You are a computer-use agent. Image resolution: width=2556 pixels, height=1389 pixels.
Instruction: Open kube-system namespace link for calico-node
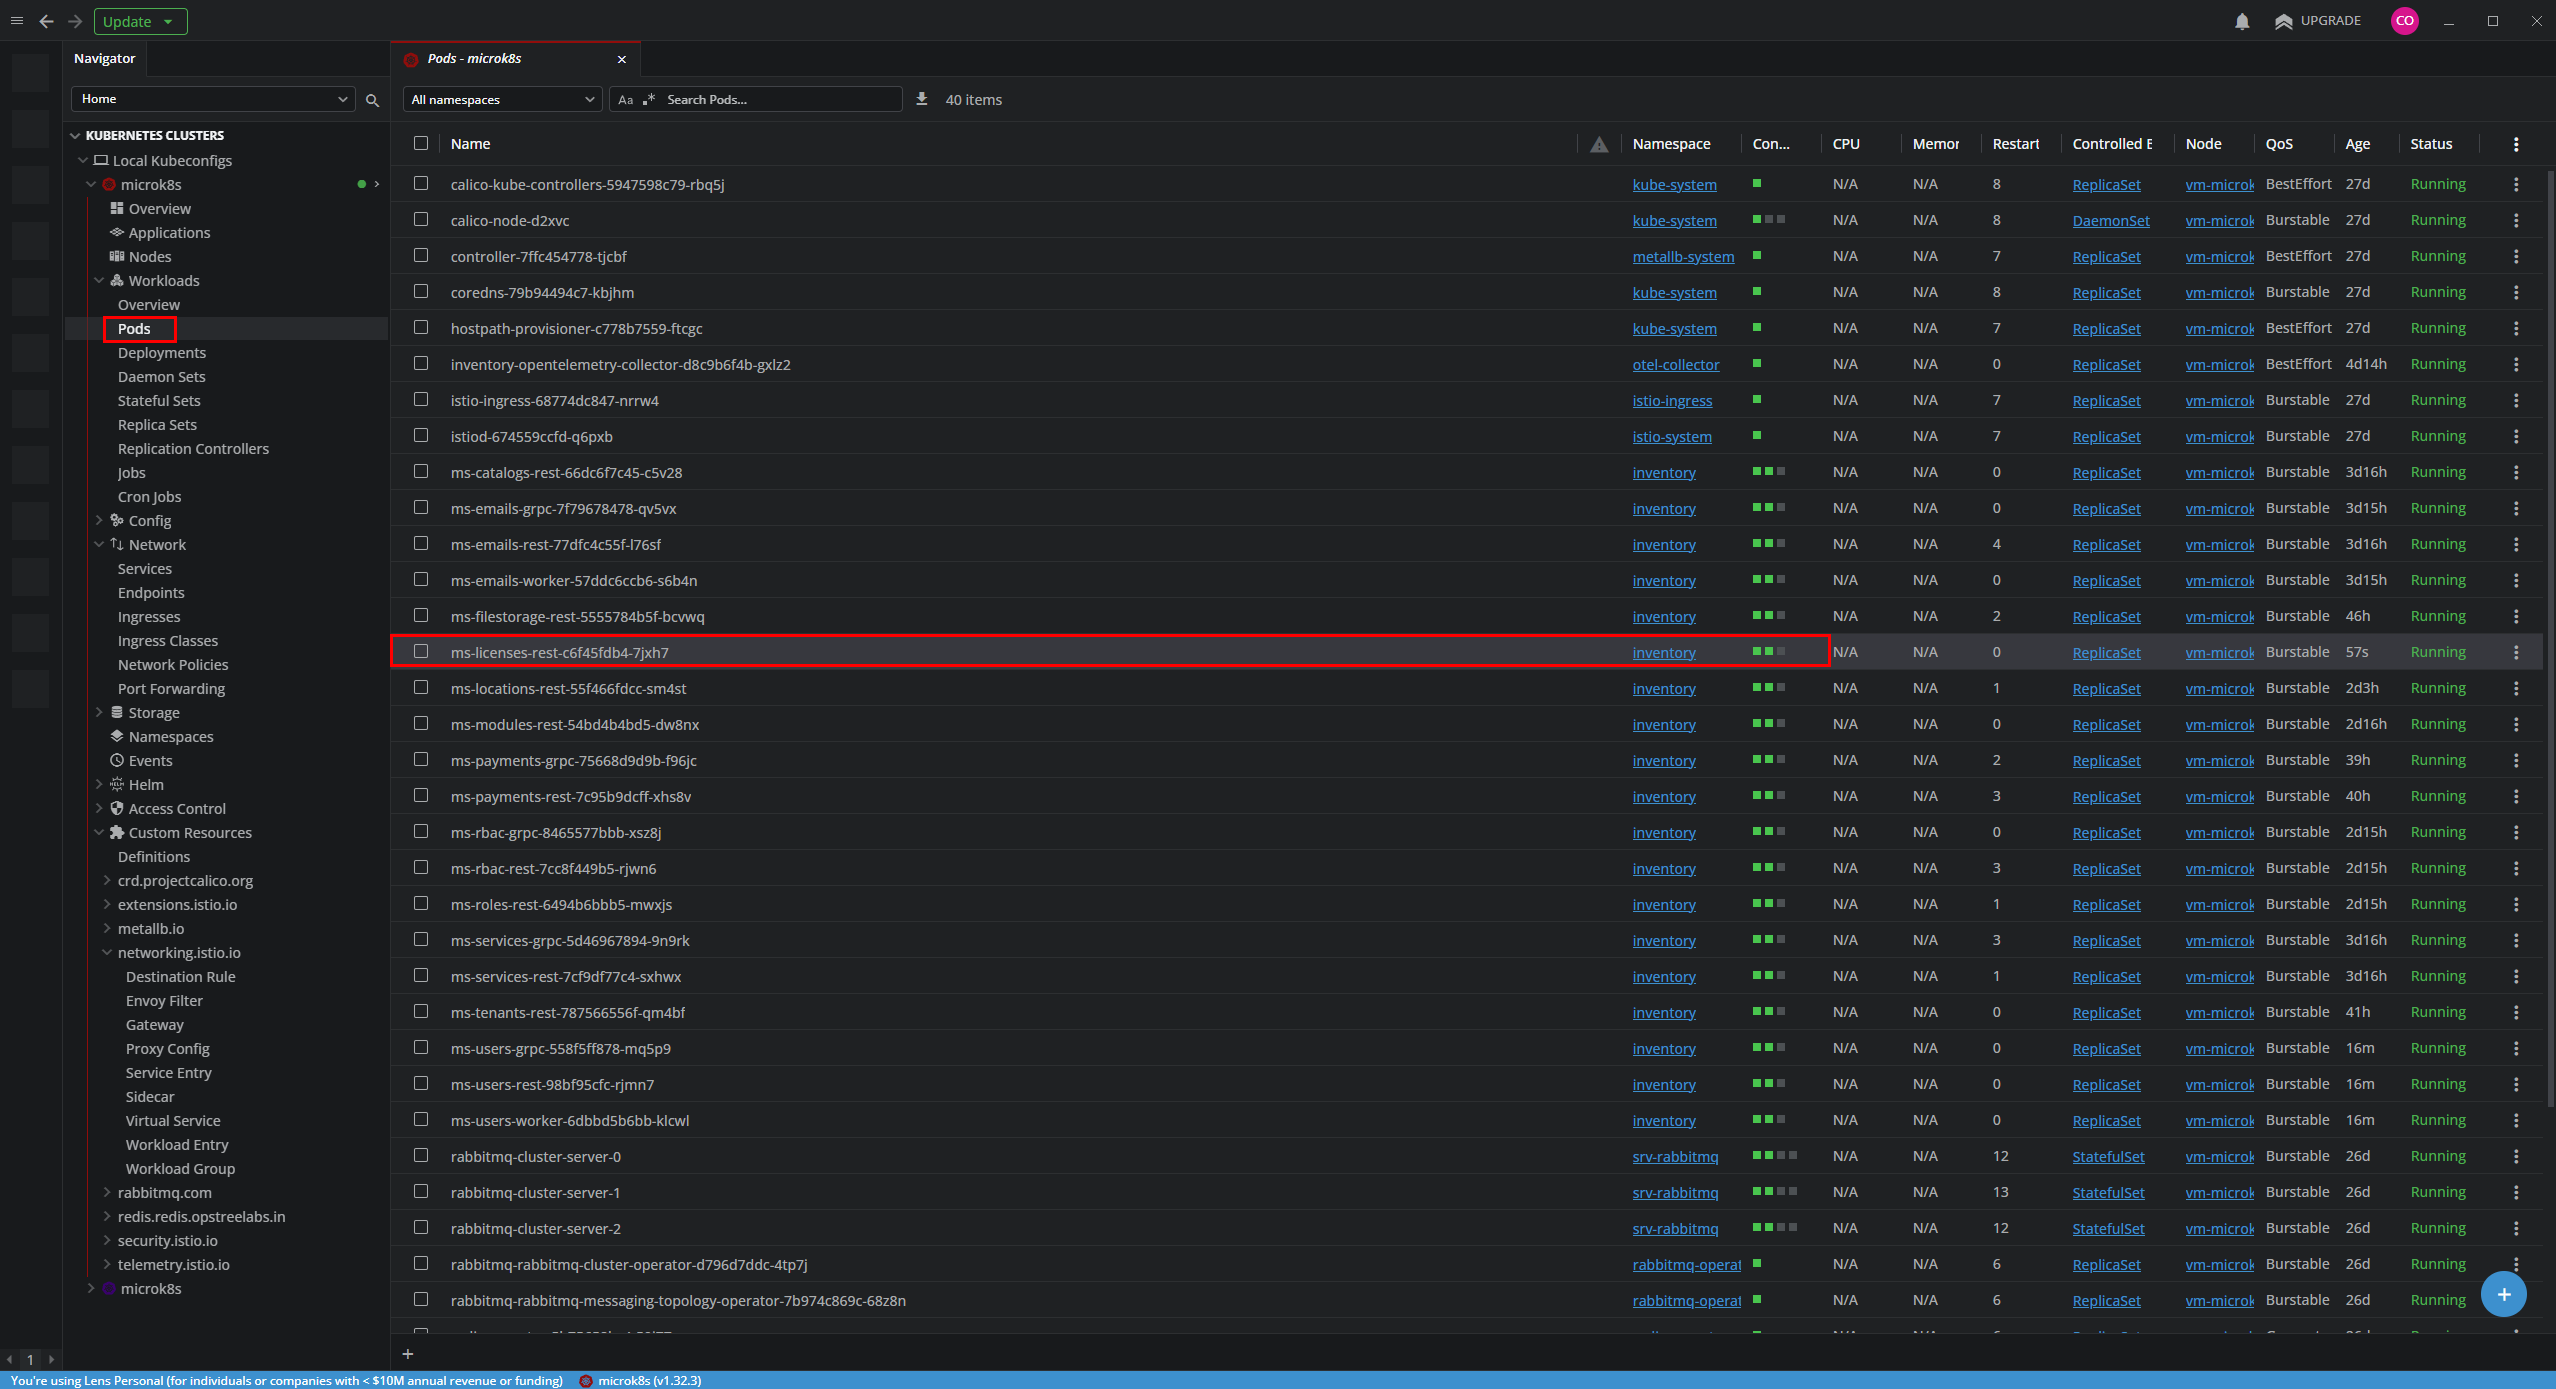click(1674, 221)
